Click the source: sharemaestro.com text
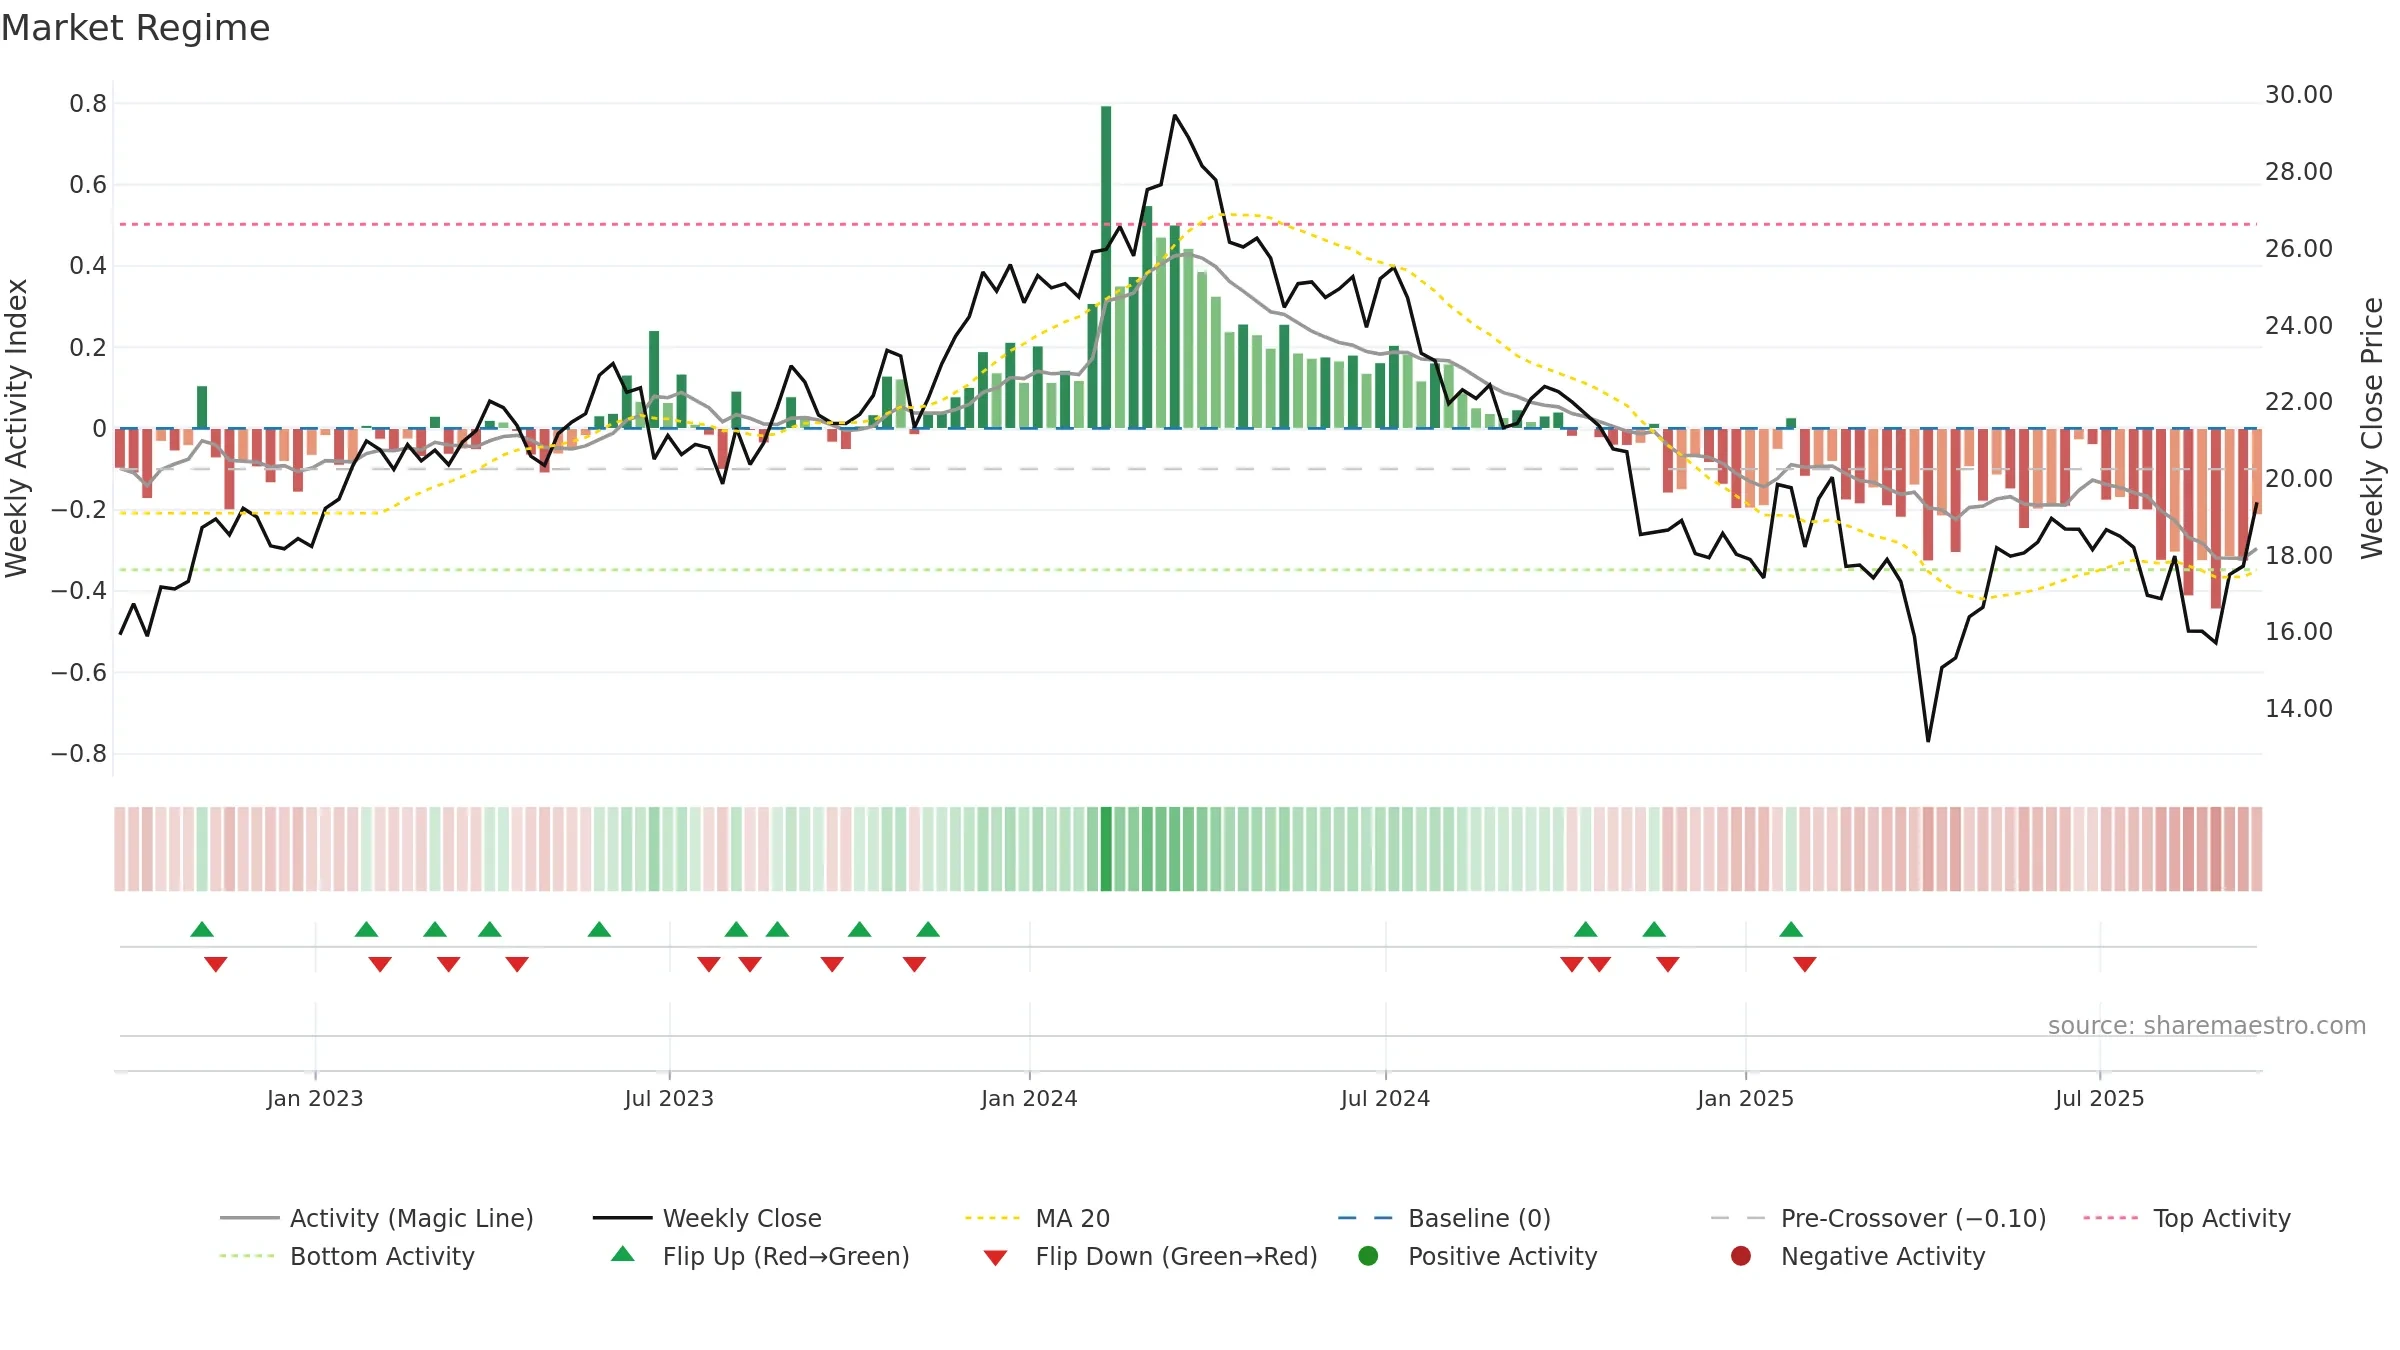This screenshot has height=1350, width=2400. pos(2207,1025)
